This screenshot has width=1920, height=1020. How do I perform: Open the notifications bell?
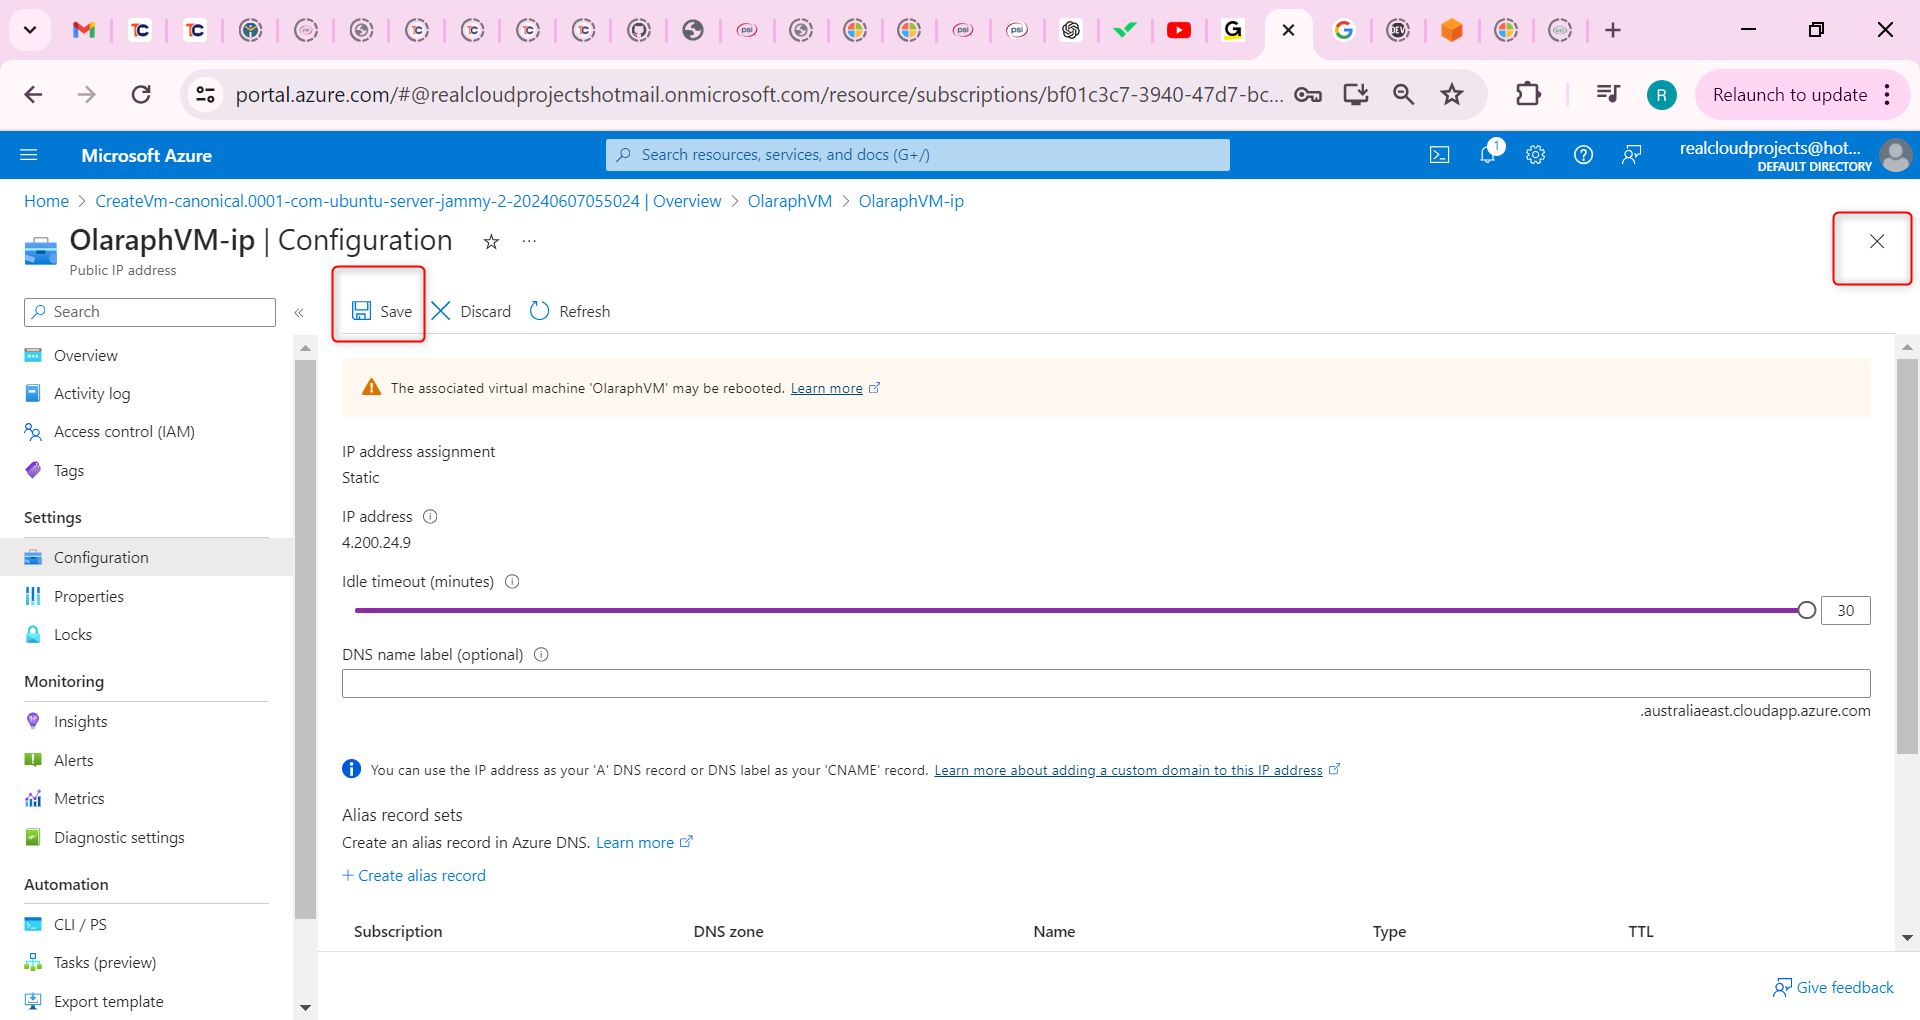tap(1488, 154)
